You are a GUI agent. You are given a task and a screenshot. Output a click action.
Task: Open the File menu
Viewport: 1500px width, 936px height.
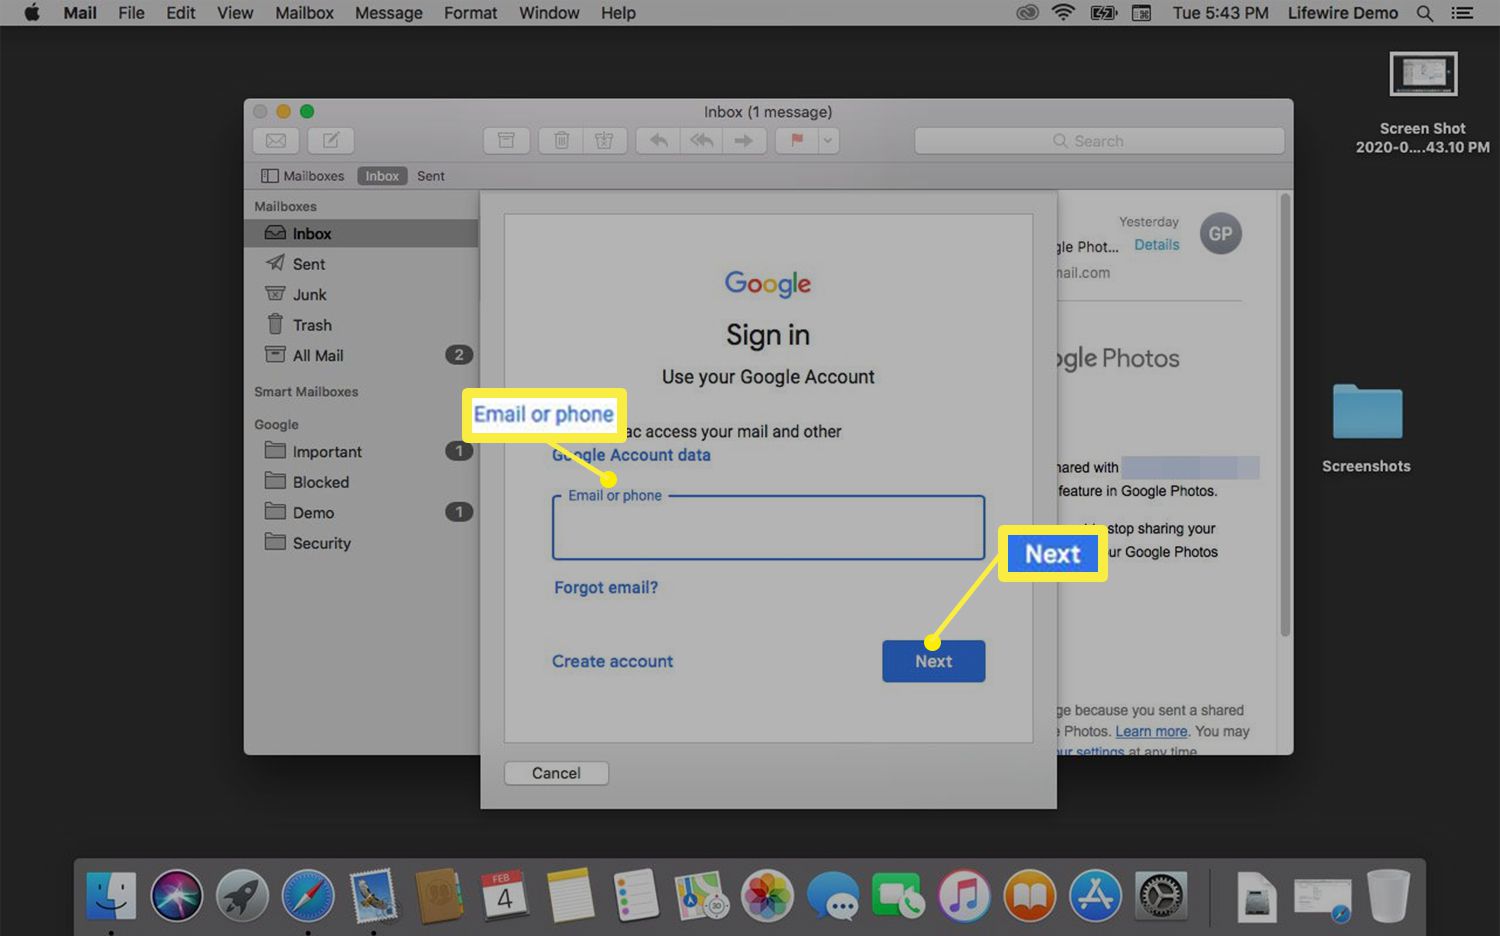[x=131, y=13]
